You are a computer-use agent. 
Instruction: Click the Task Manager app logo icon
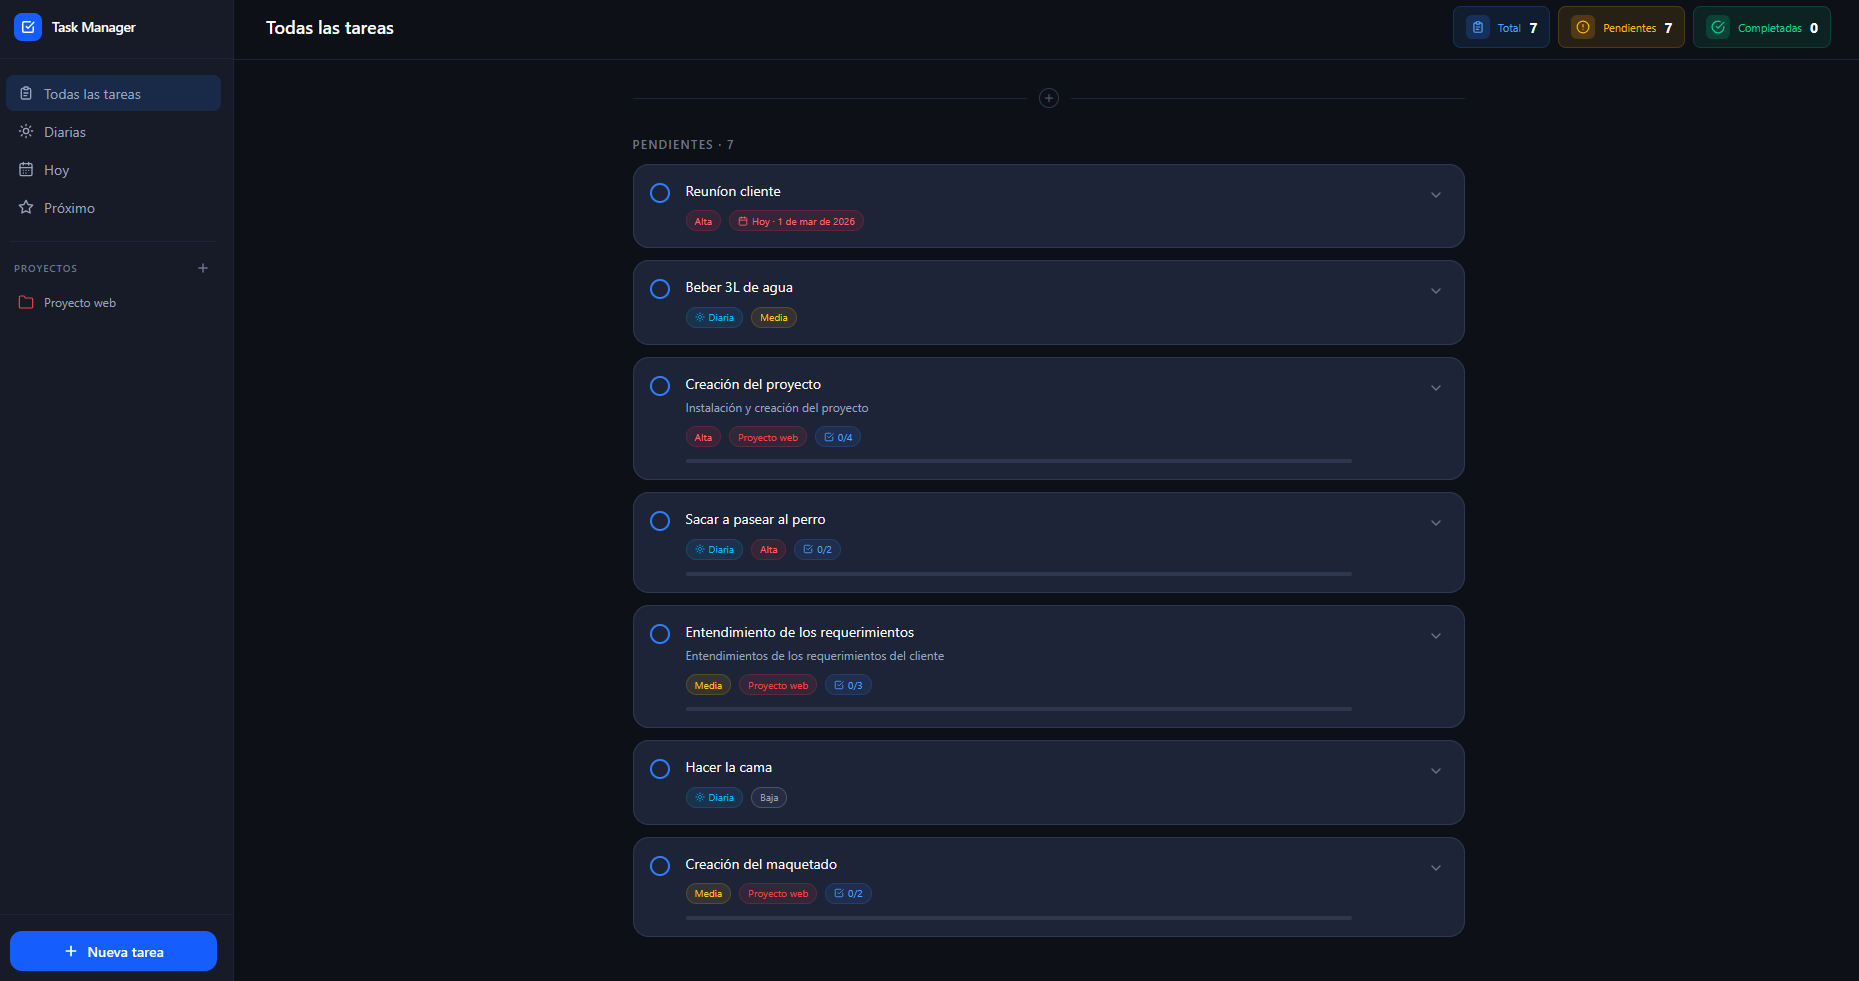(27, 27)
